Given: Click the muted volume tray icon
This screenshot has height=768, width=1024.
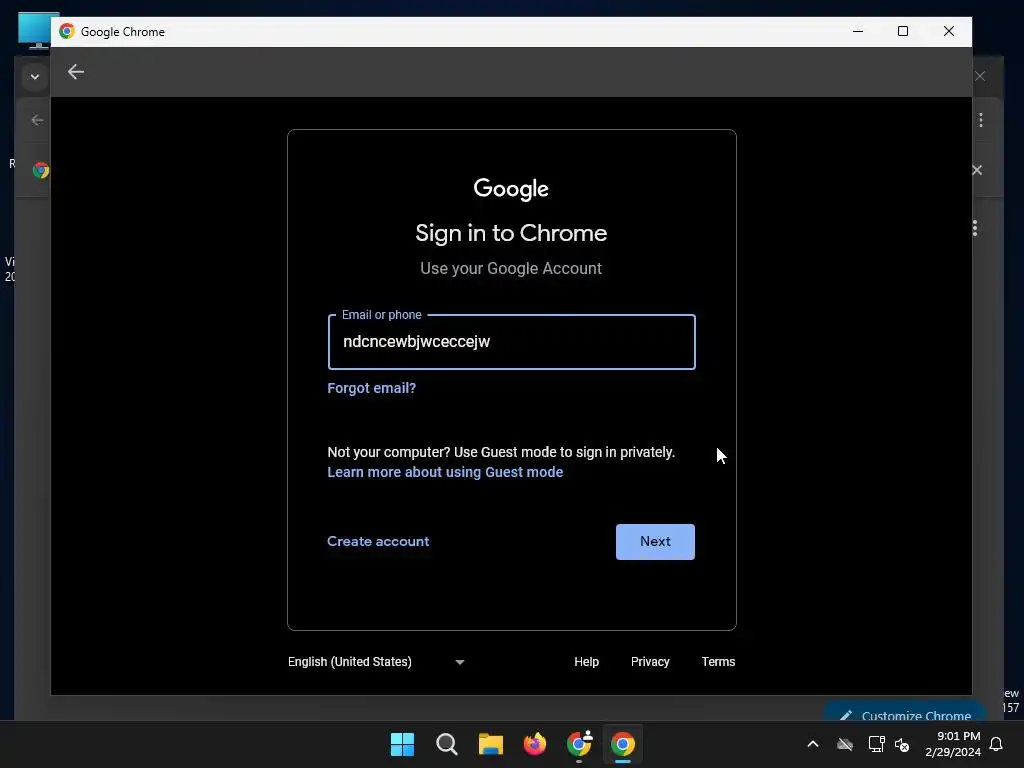Looking at the screenshot, I should click(902, 744).
